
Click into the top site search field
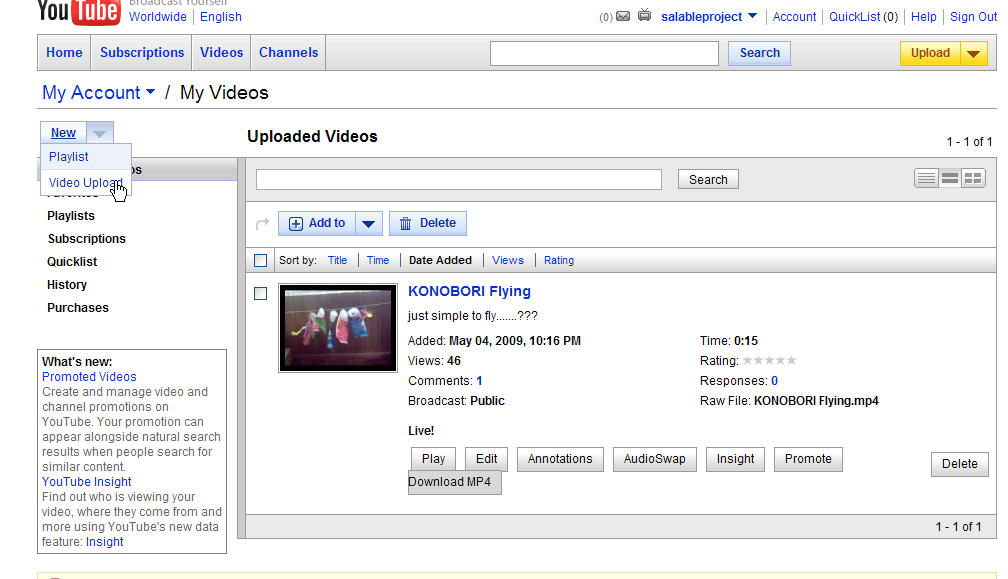(604, 53)
